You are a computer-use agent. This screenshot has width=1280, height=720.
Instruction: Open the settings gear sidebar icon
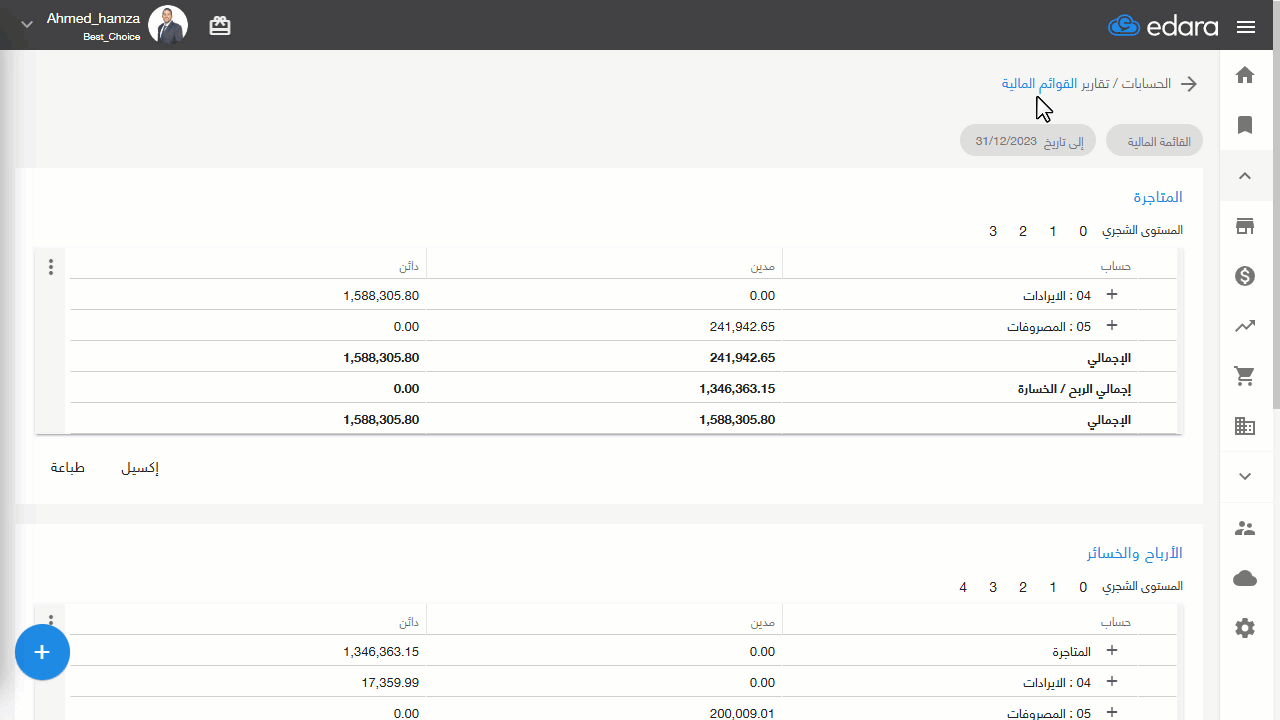point(1245,628)
